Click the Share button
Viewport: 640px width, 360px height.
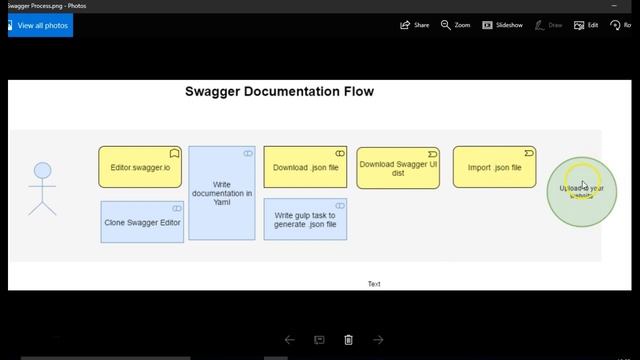coord(414,25)
